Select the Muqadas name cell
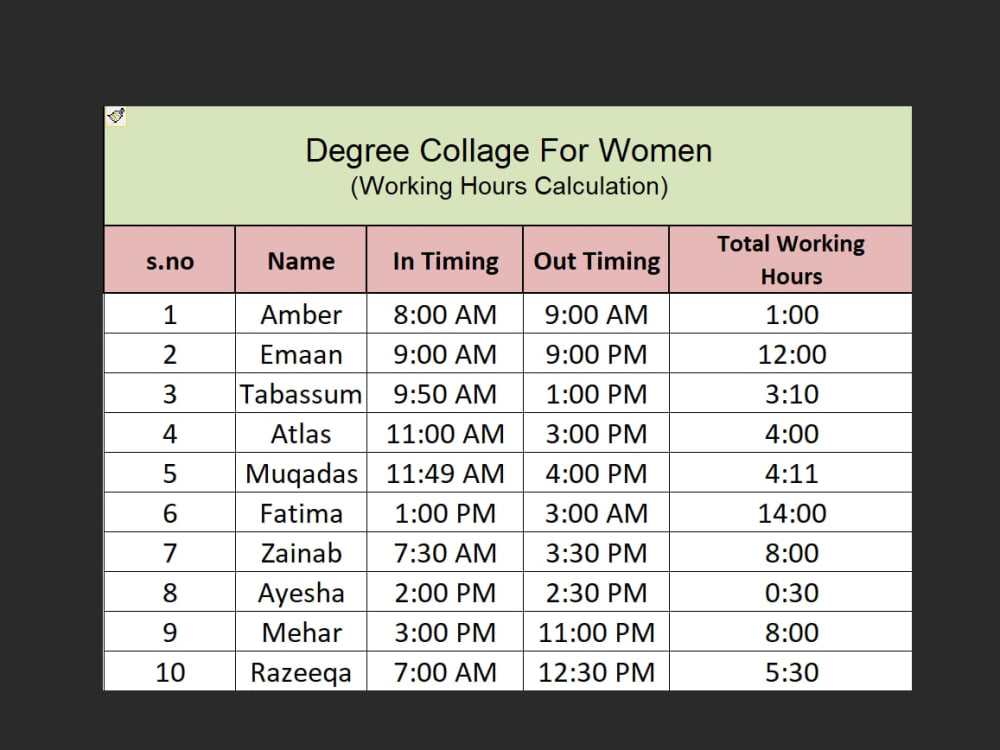Screen dimensions: 1000x750 coord(301,473)
